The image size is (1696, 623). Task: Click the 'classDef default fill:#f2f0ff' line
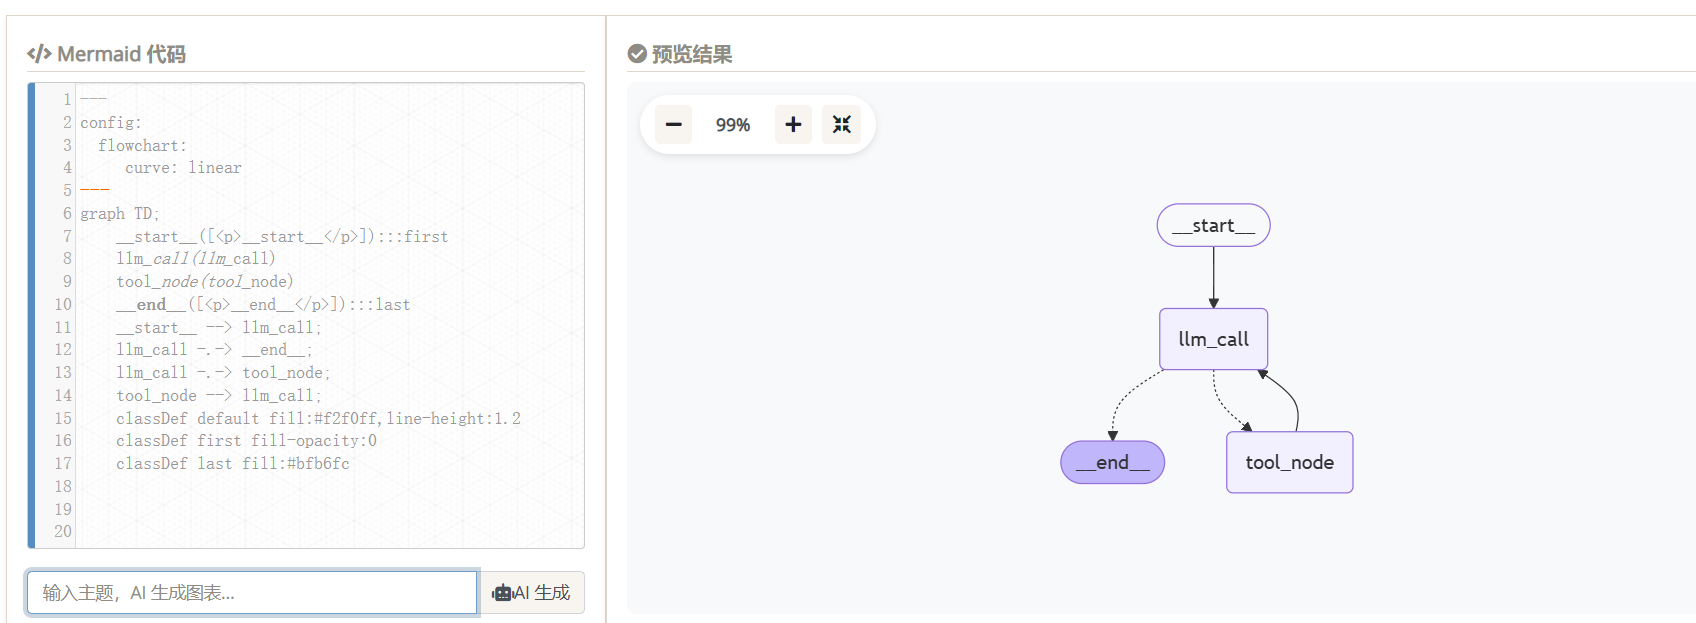(318, 419)
